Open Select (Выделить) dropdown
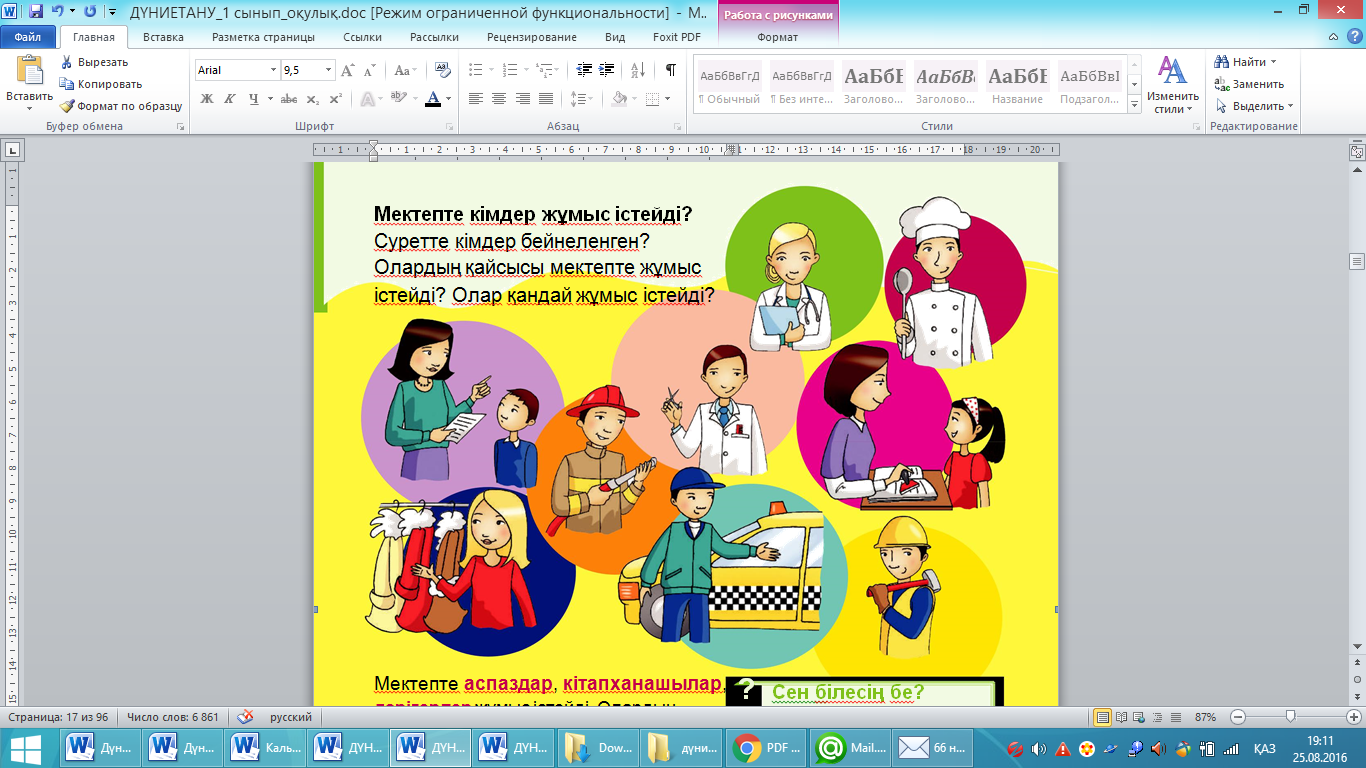 [1254, 106]
